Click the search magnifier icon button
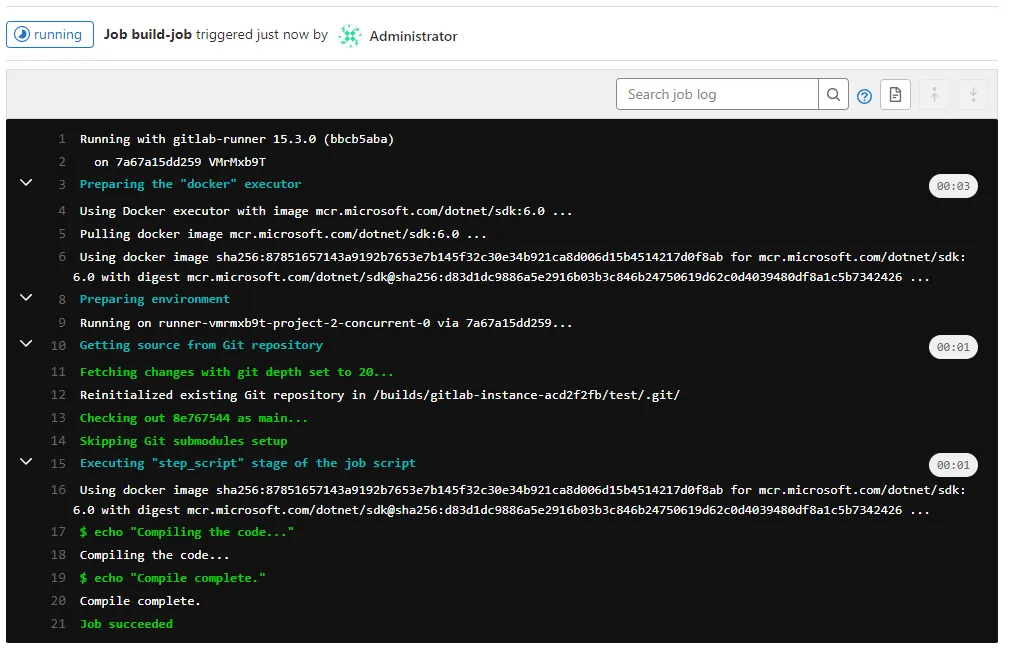This screenshot has width=1011, height=656. [833, 95]
